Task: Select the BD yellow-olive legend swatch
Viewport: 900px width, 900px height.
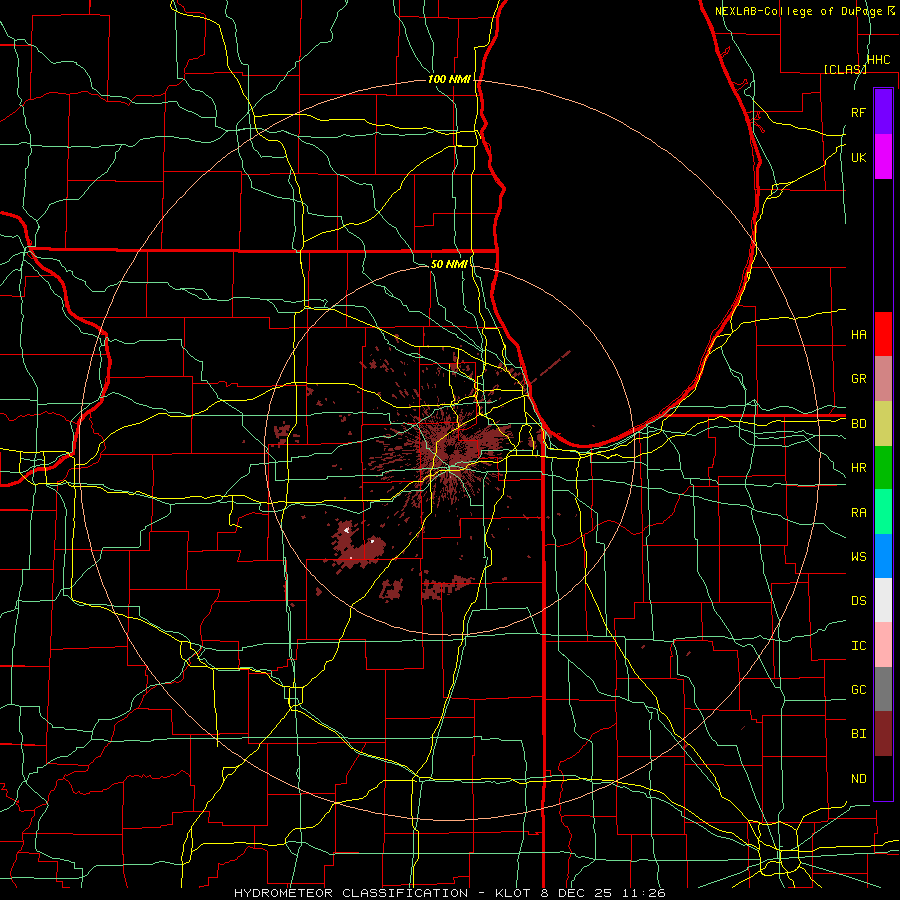Action: (883, 424)
